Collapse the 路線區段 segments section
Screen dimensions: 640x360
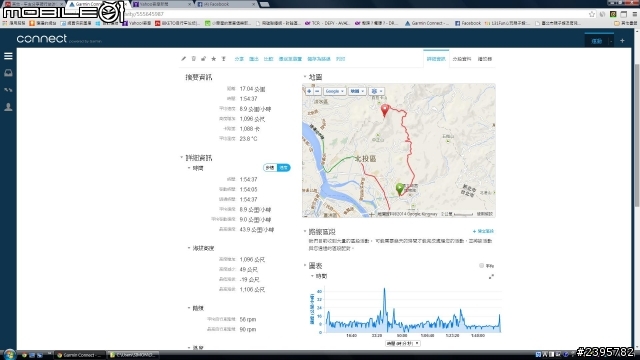coord(304,231)
